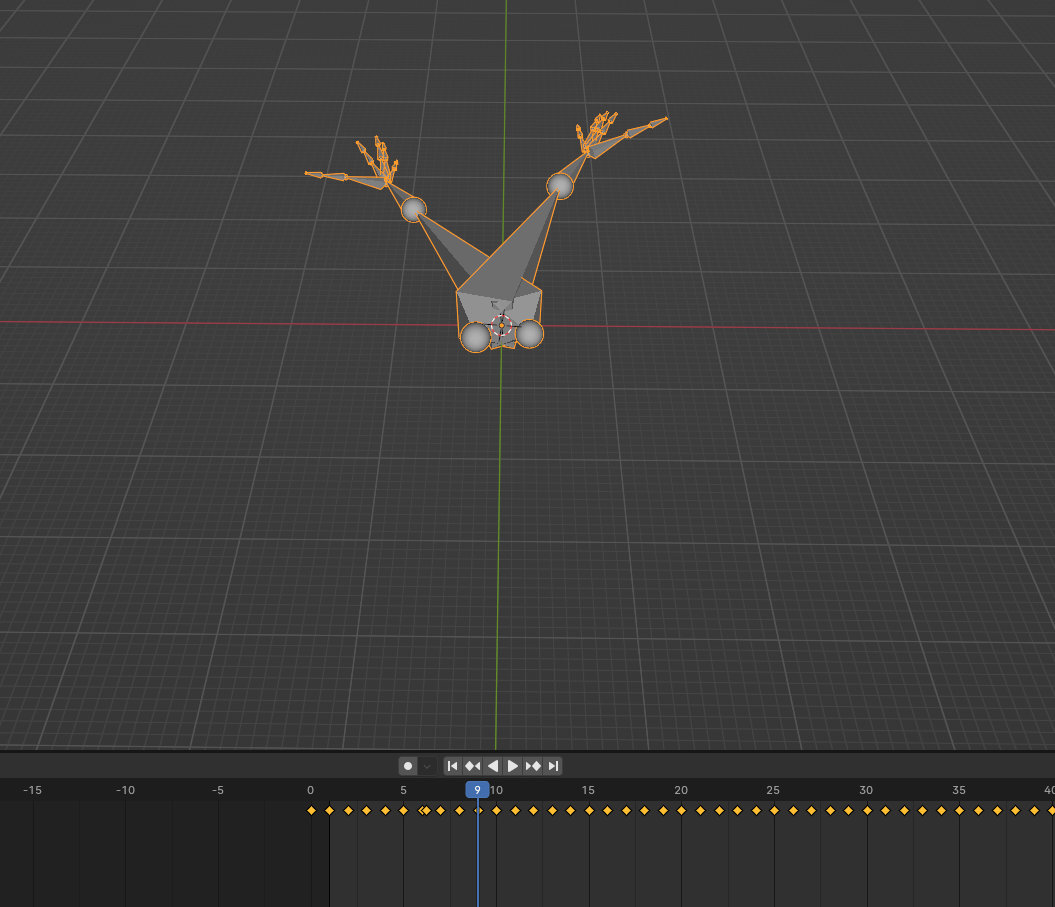Click frame 25 on the timeline ruler
Screen dimensions: 1055x907
click(x=773, y=790)
